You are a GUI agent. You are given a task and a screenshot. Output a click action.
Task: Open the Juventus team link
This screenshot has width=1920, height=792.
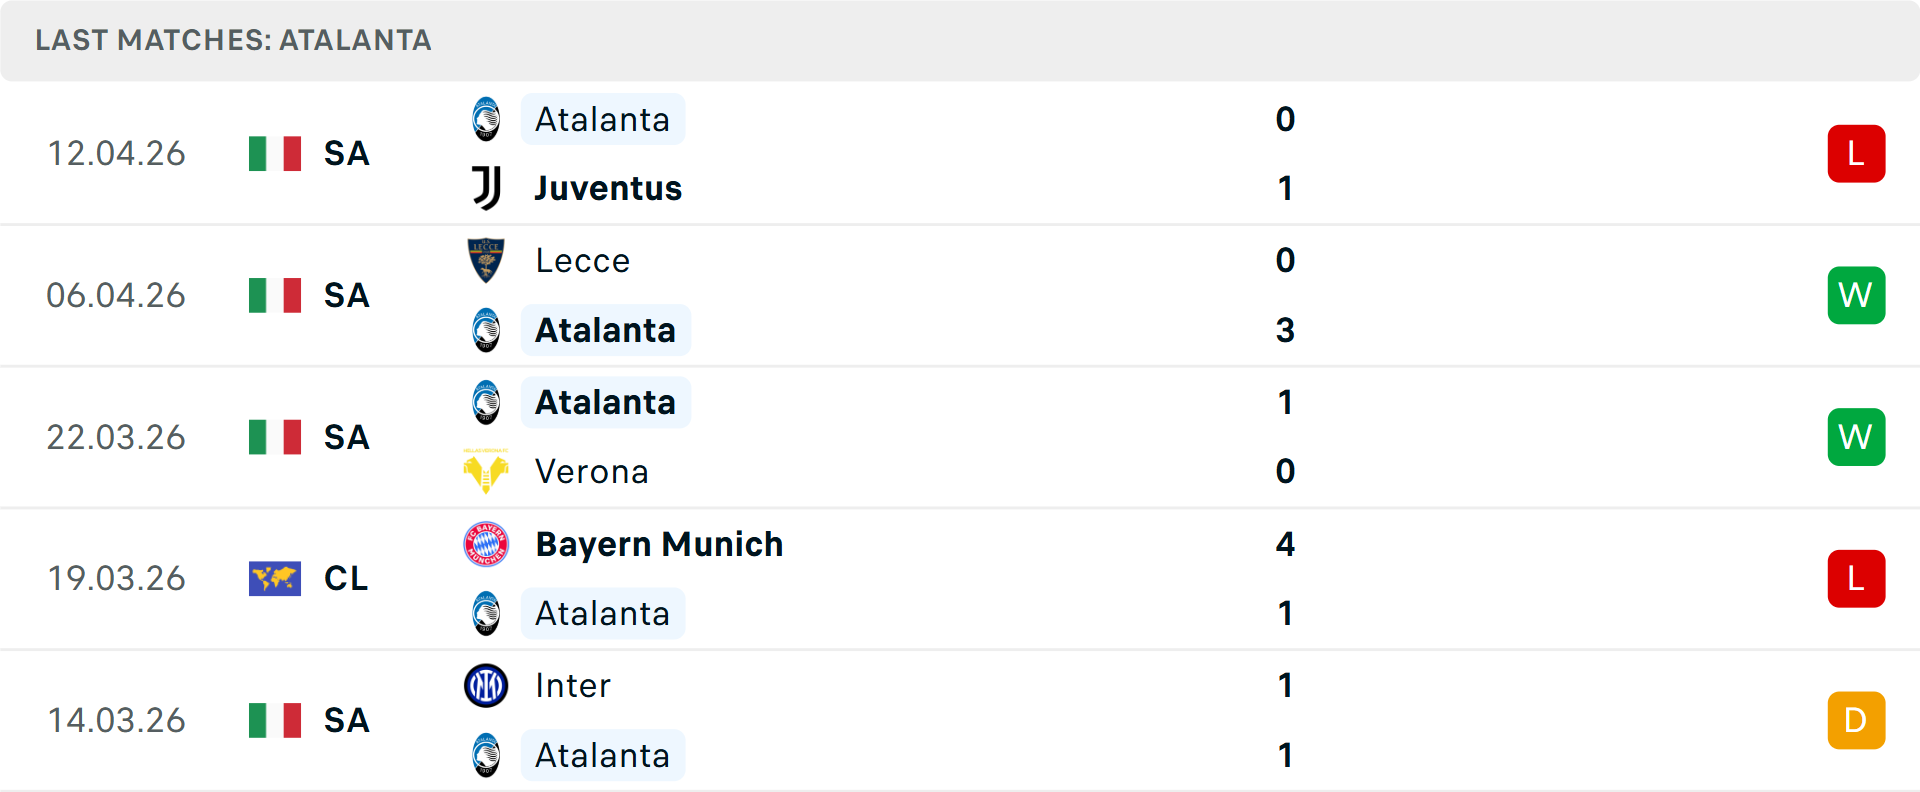pyautogui.click(x=608, y=188)
